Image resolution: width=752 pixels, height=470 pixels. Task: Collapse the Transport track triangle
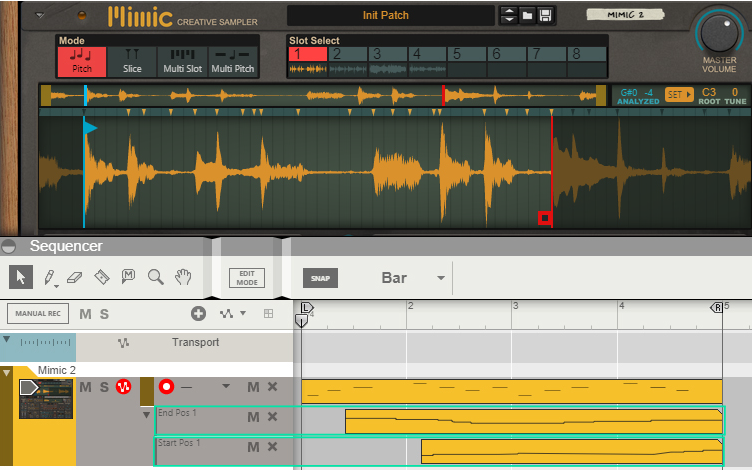coord(7,339)
